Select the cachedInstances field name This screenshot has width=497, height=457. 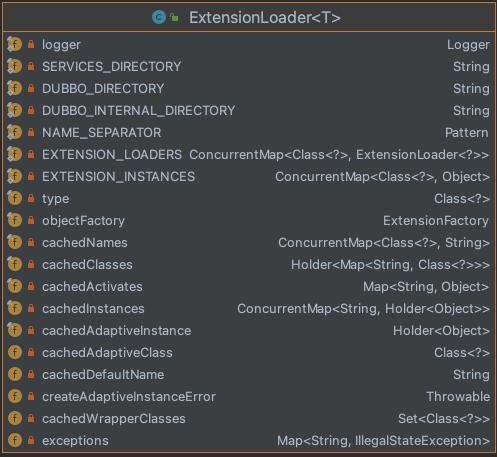click(93, 309)
